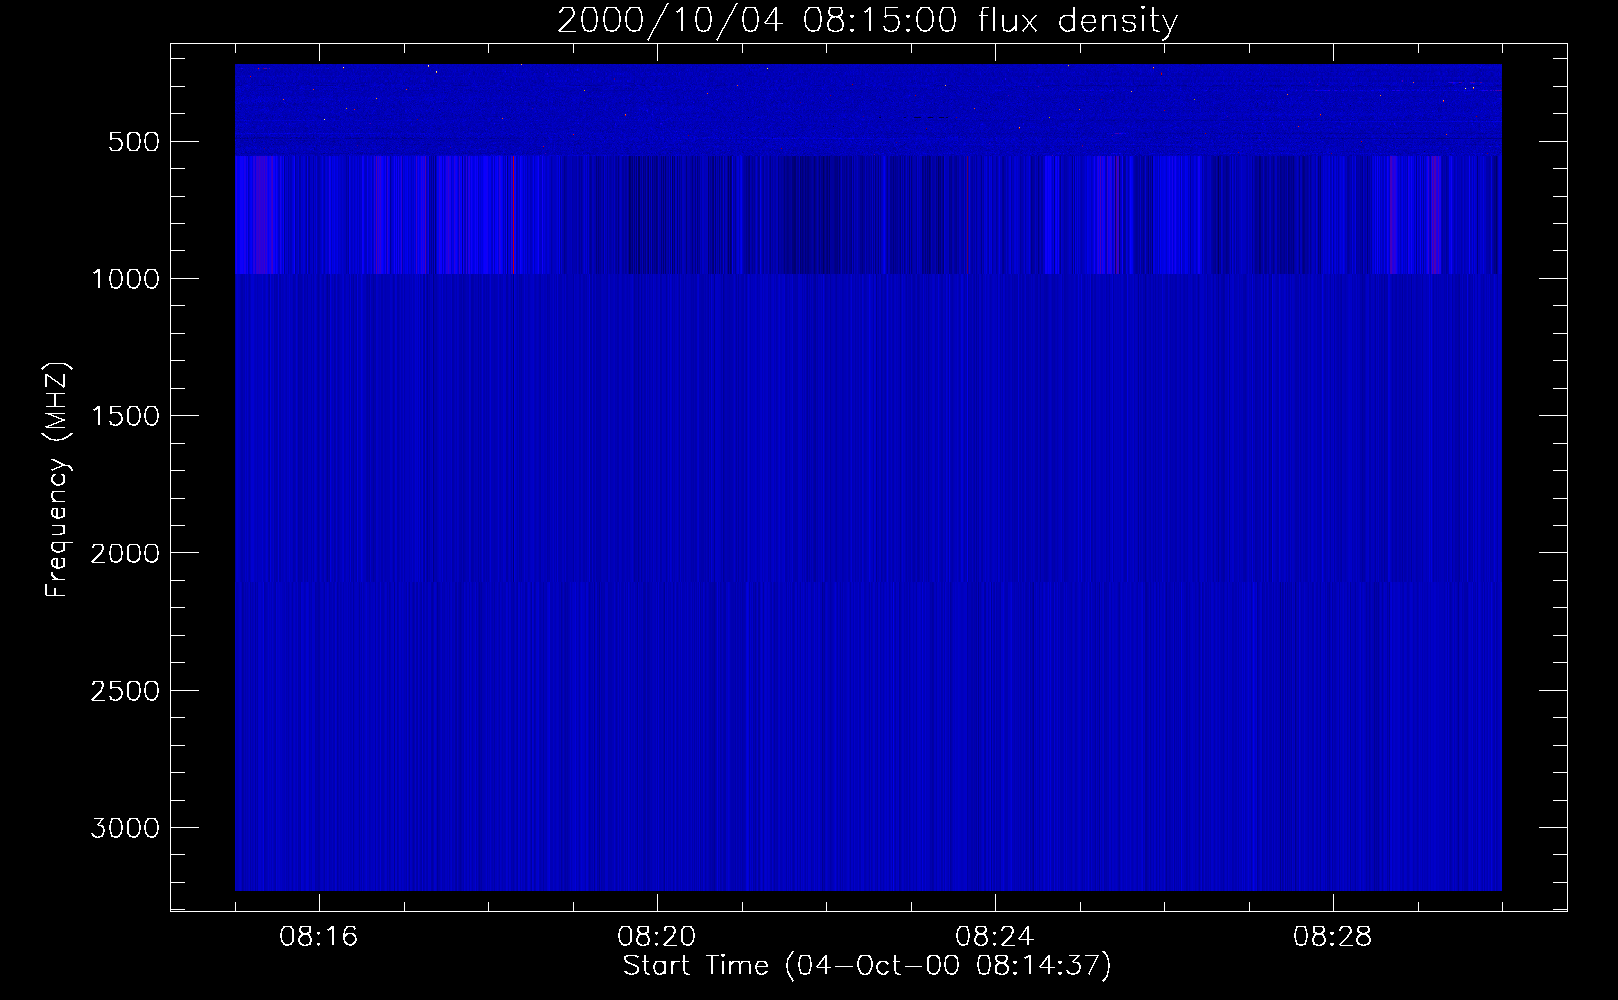The height and width of the screenshot is (1000, 1618).
Task: Click the 'Start Time (04-Oct-00 08:14:37)' label
Action: 867,966
